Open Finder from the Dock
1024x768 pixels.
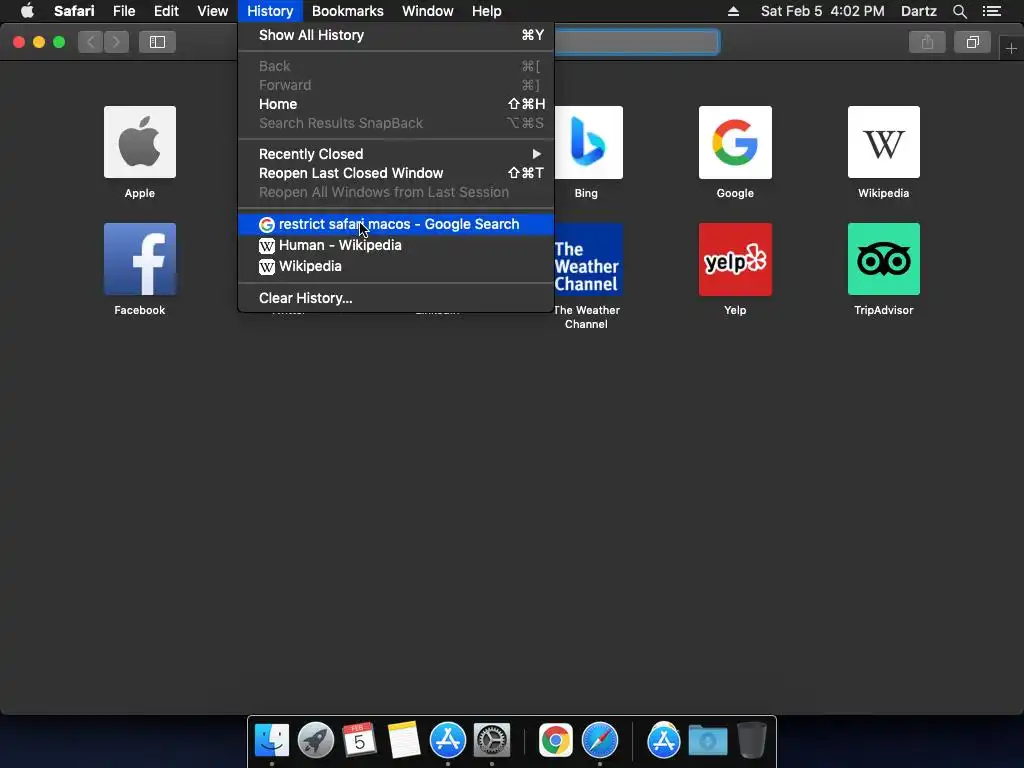[272, 740]
